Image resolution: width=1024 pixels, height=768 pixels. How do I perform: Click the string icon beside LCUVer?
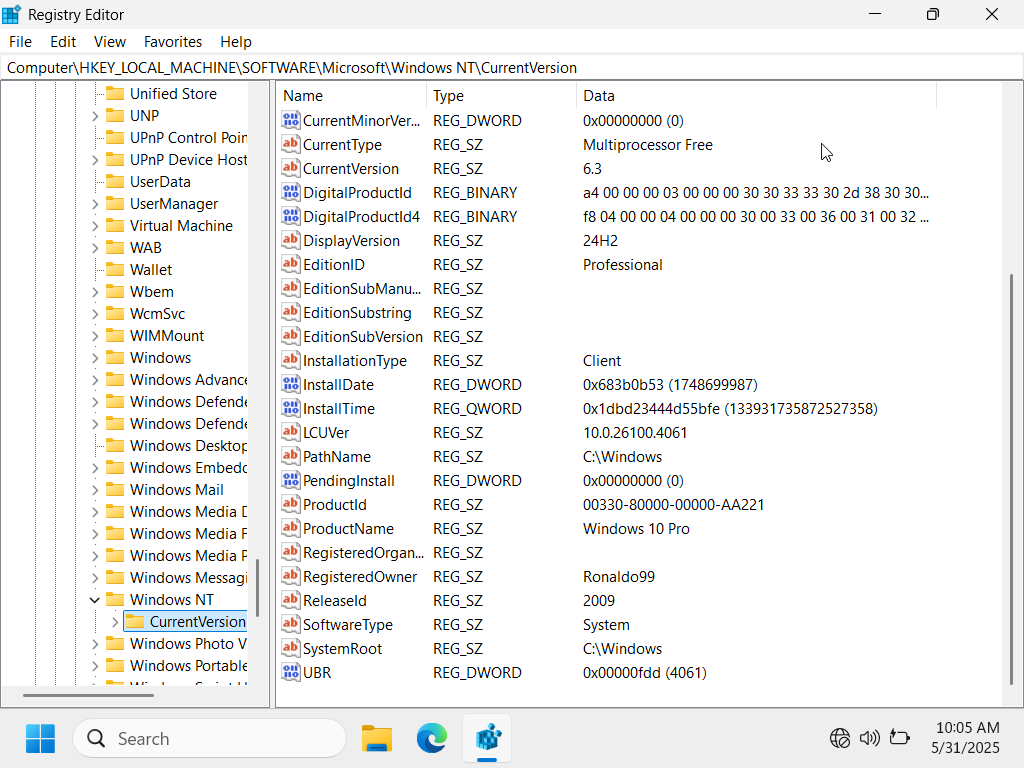(x=291, y=432)
